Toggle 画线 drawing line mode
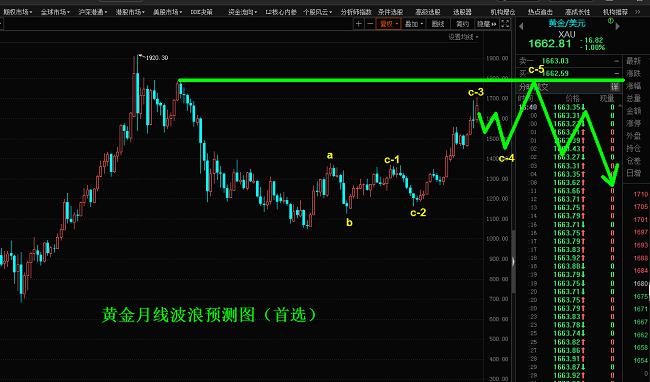The width and height of the screenshot is (650, 382). coord(438,24)
